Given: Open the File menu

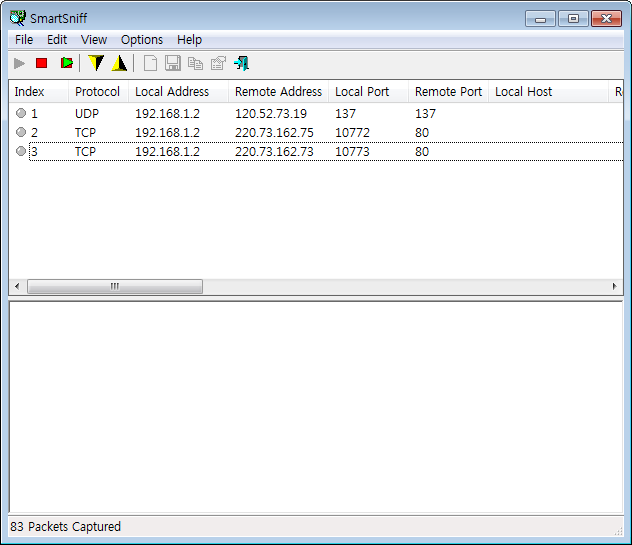Looking at the screenshot, I should 24,40.
